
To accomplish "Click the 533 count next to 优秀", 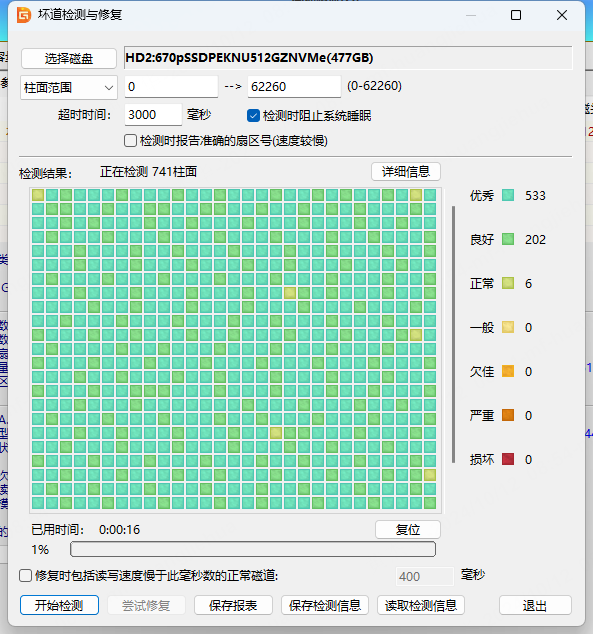I will [x=535, y=196].
